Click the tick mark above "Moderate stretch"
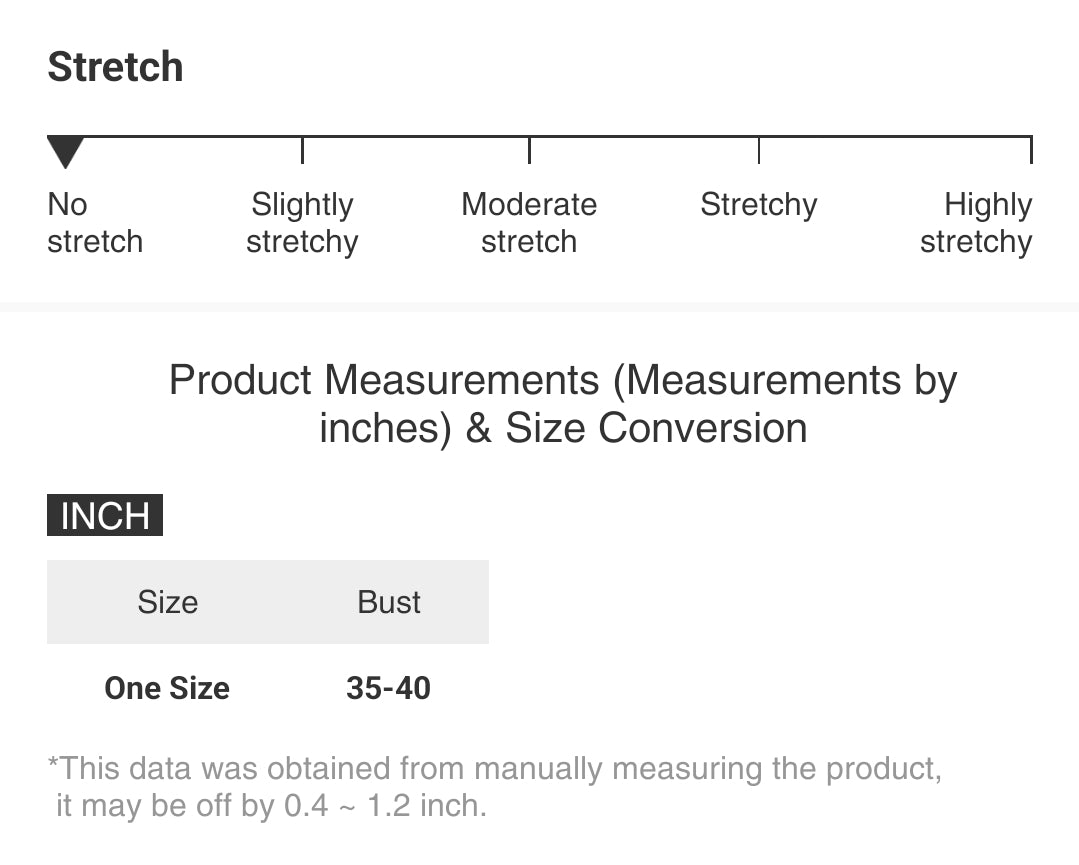1079x865 pixels. tap(529, 150)
